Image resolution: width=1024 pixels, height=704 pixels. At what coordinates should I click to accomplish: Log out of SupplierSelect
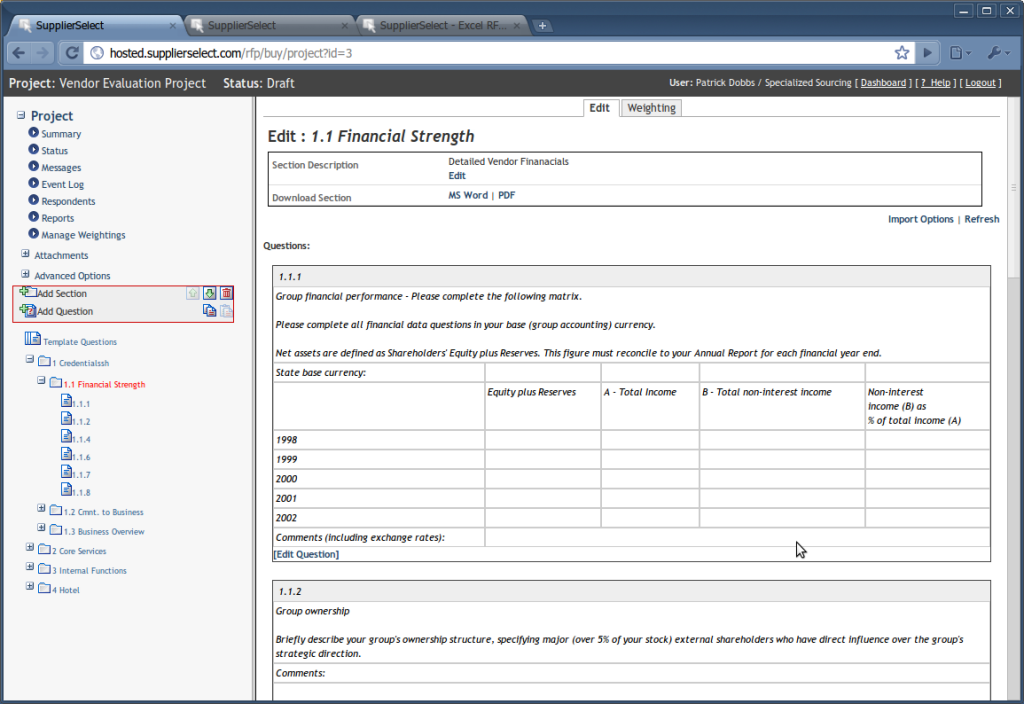980,82
